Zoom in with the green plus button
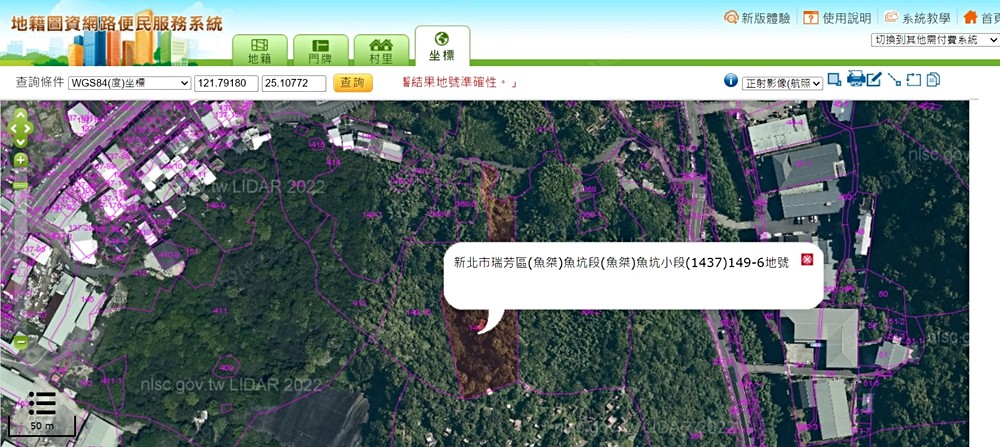This screenshot has height=447, width=1000. pyautogui.click(x=20, y=160)
